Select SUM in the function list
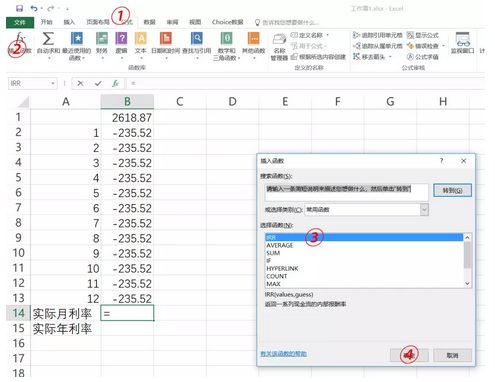The height and width of the screenshot is (382, 495). tap(364, 253)
